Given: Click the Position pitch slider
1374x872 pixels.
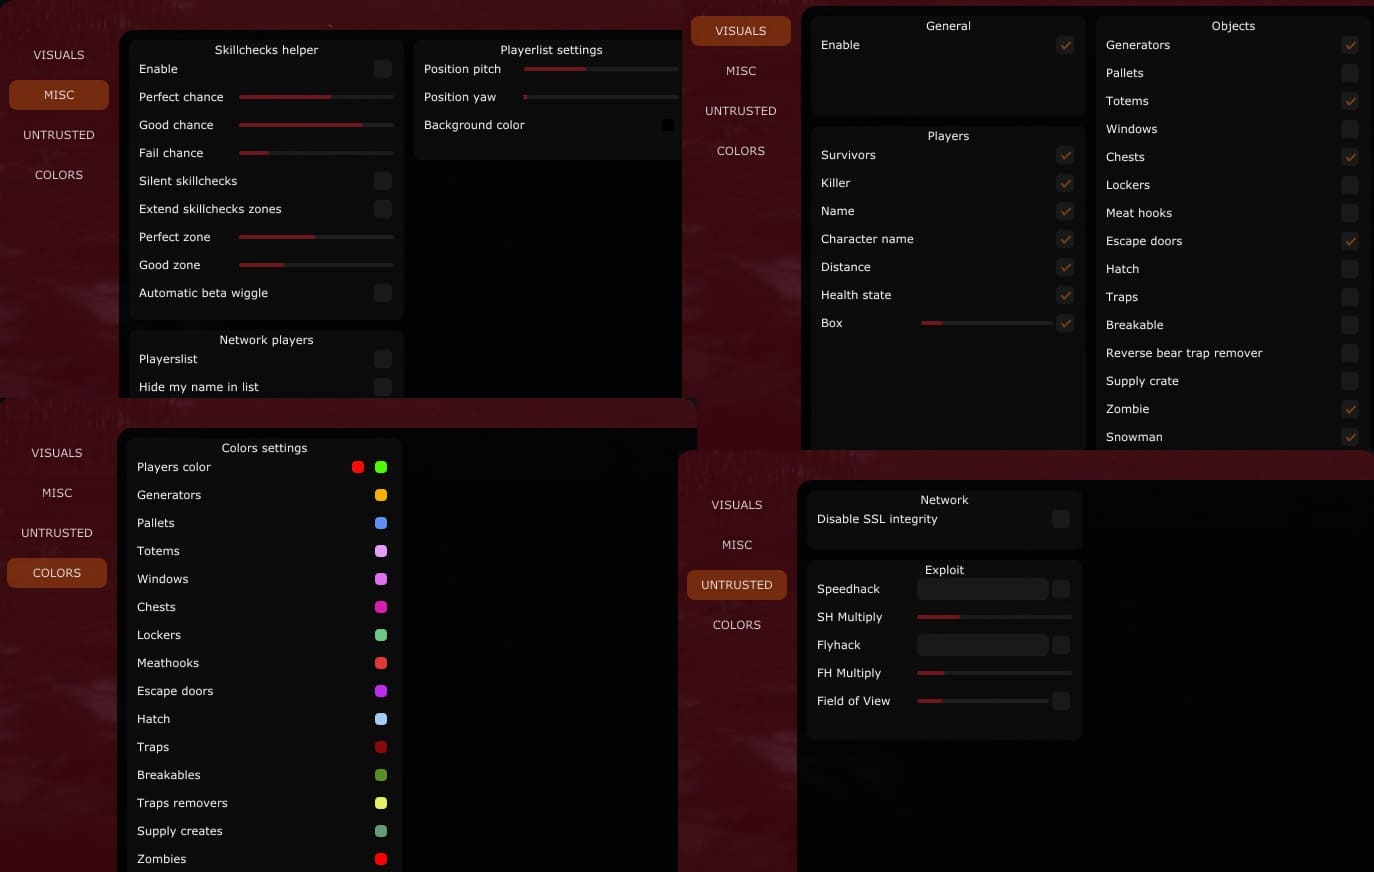Looking at the screenshot, I should [x=601, y=69].
